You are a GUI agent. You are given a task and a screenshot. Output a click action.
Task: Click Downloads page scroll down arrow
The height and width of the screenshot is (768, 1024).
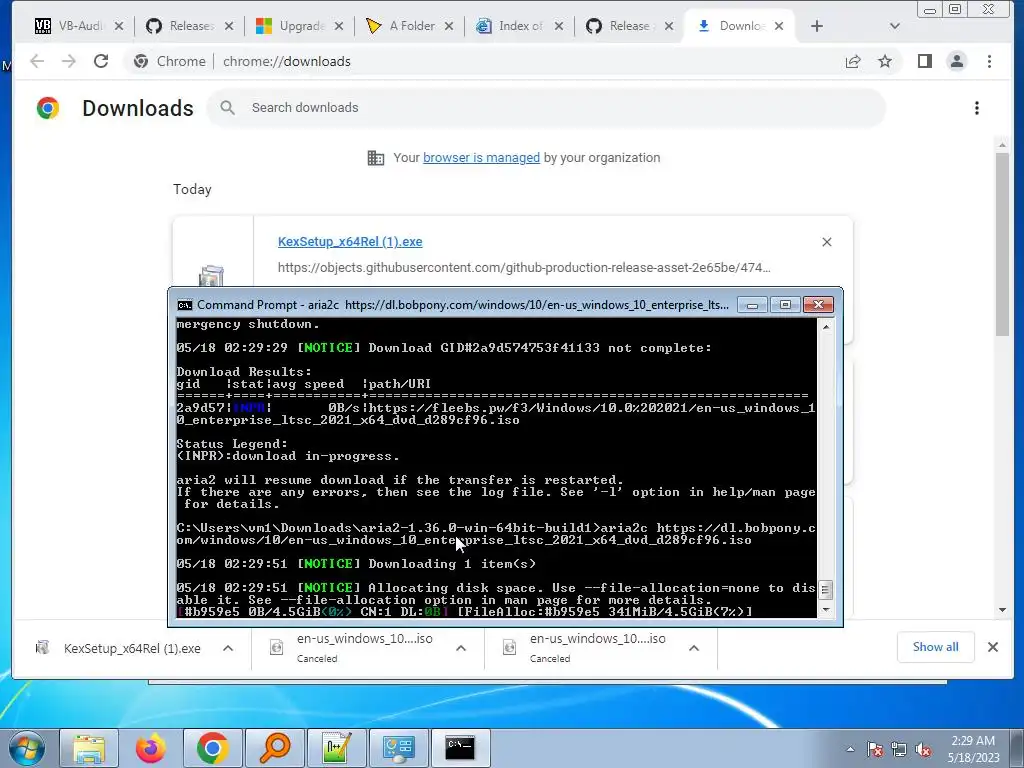1002,611
